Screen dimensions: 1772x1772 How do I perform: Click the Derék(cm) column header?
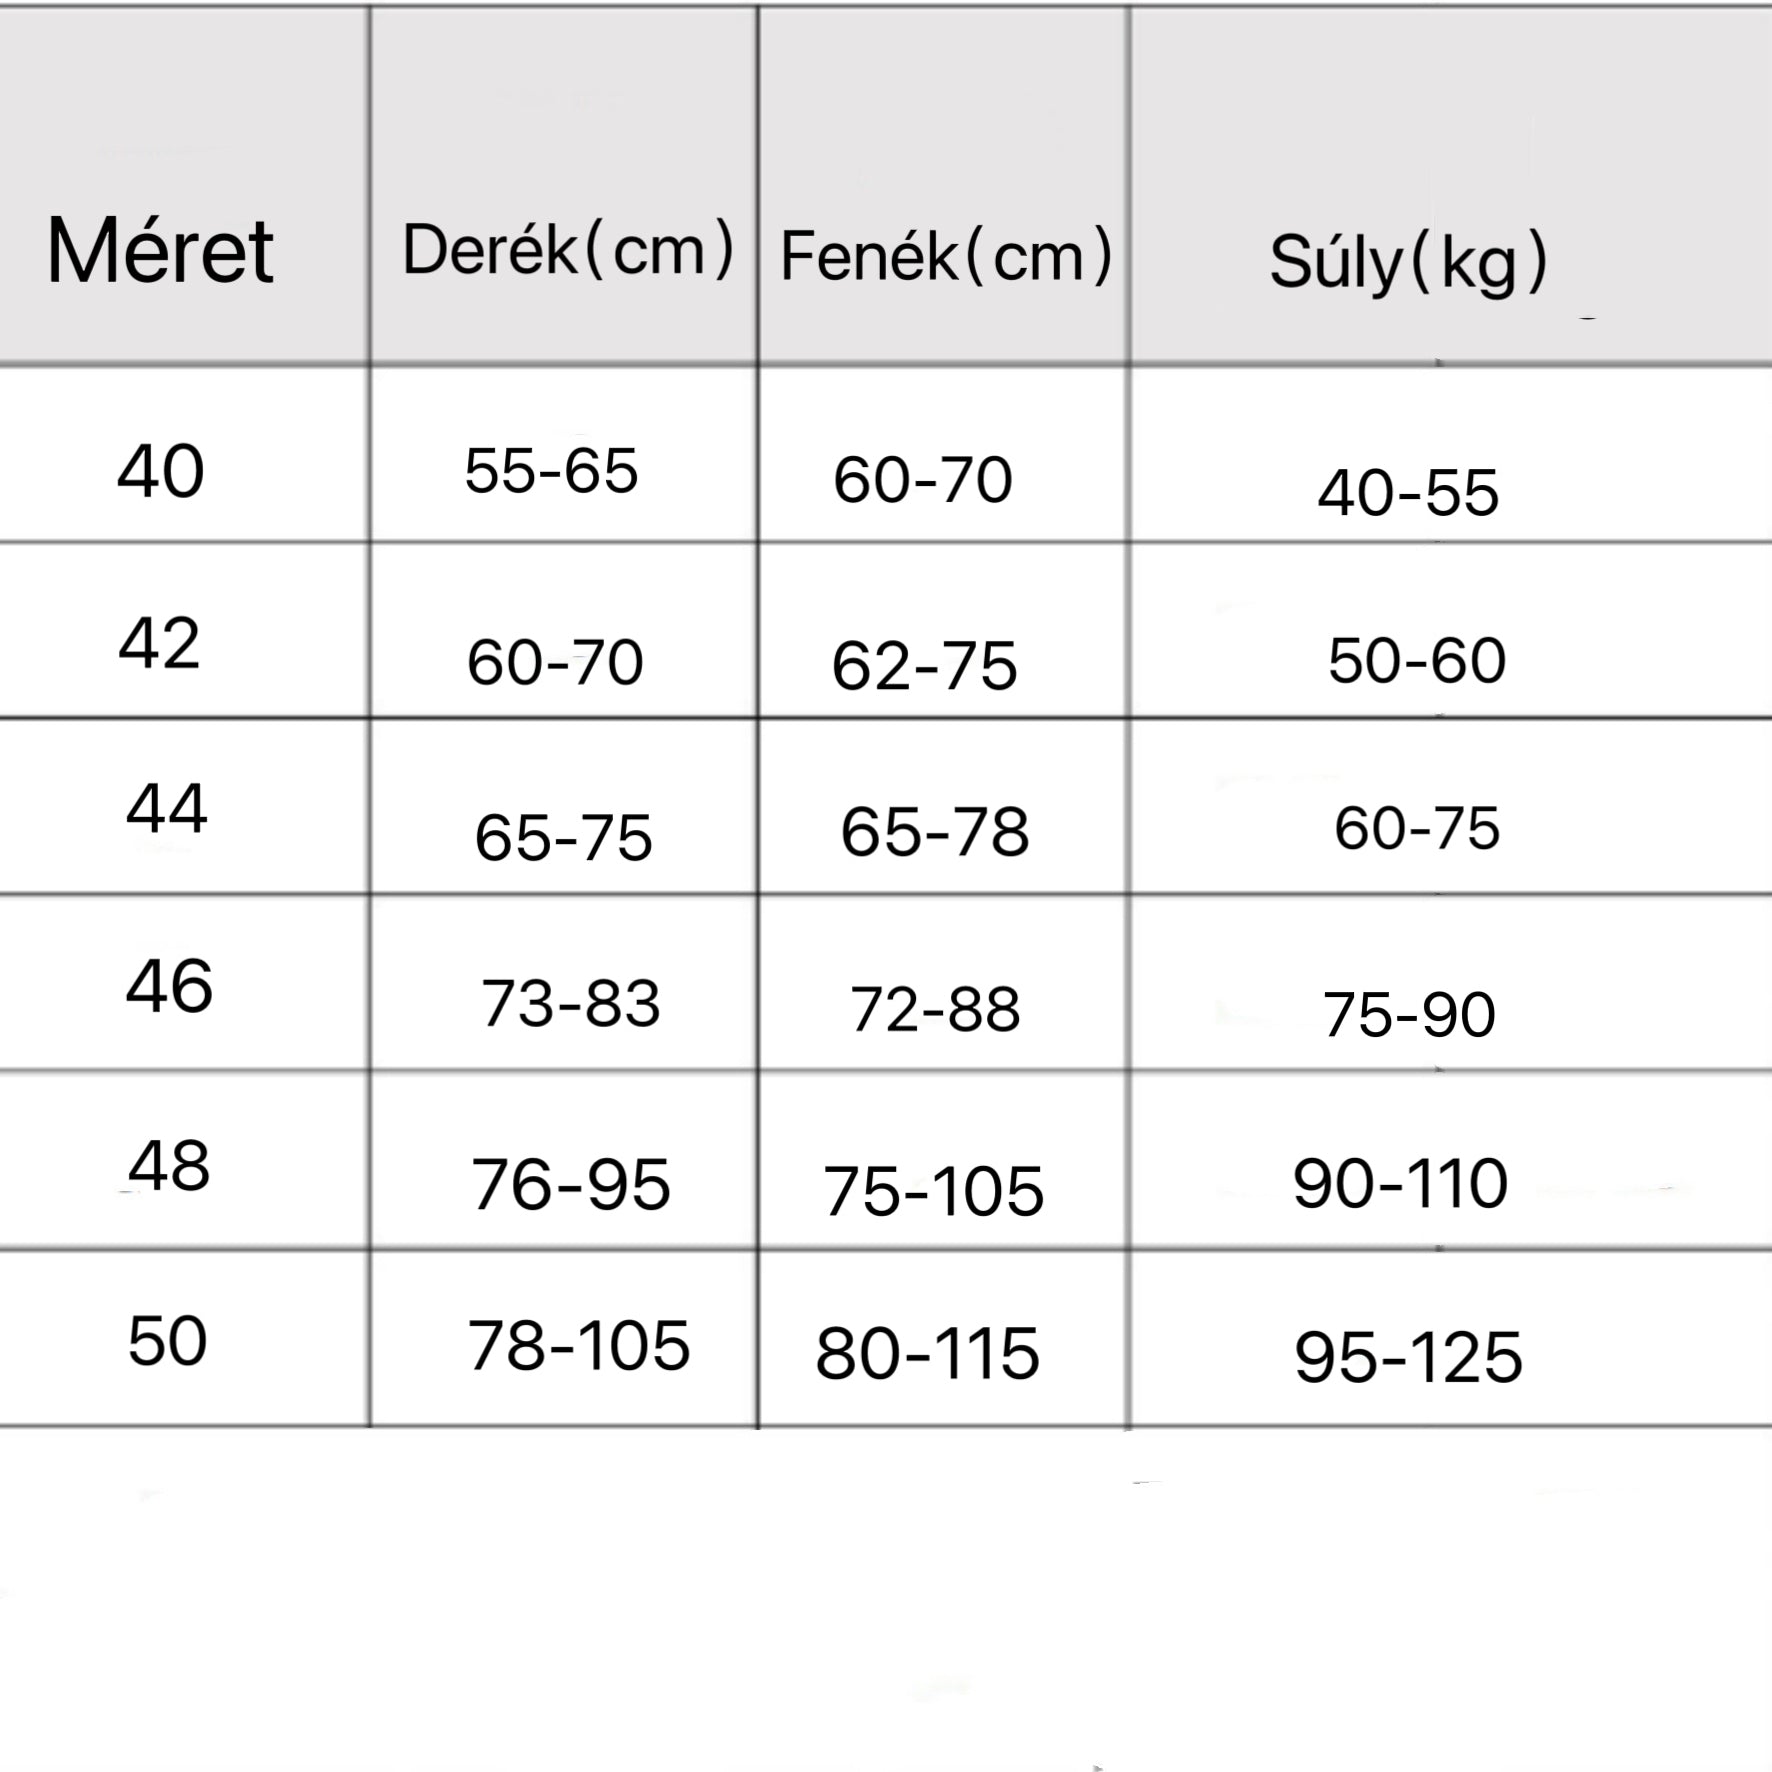pyautogui.click(x=568, y=250)
